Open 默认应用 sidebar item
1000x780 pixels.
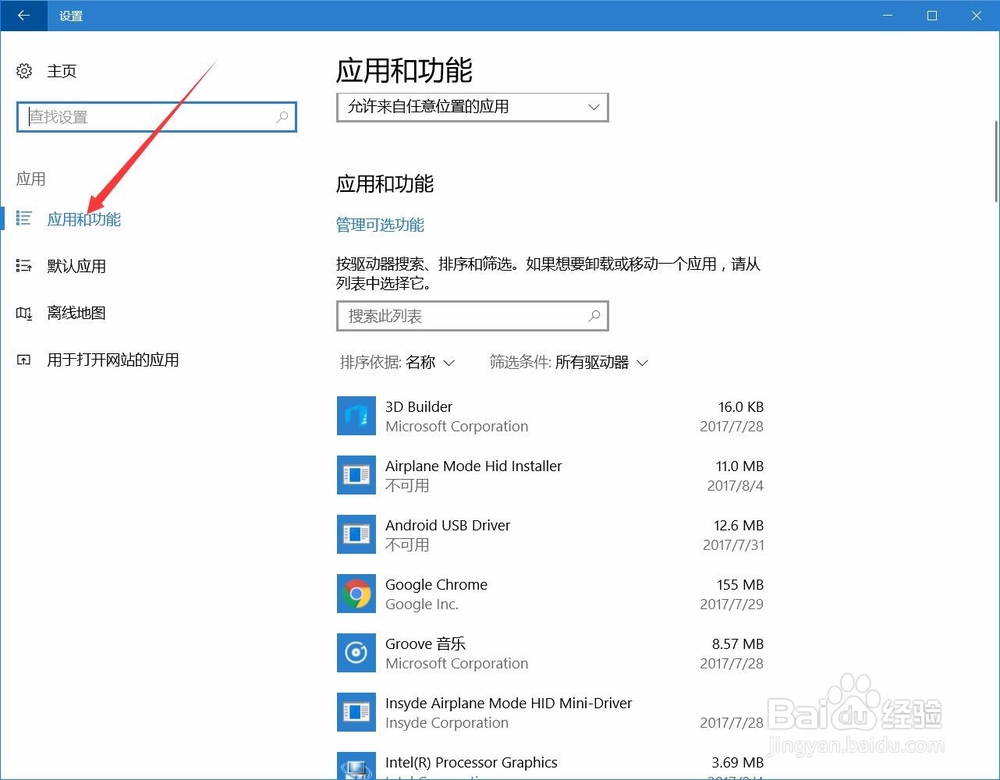point(76,266)
